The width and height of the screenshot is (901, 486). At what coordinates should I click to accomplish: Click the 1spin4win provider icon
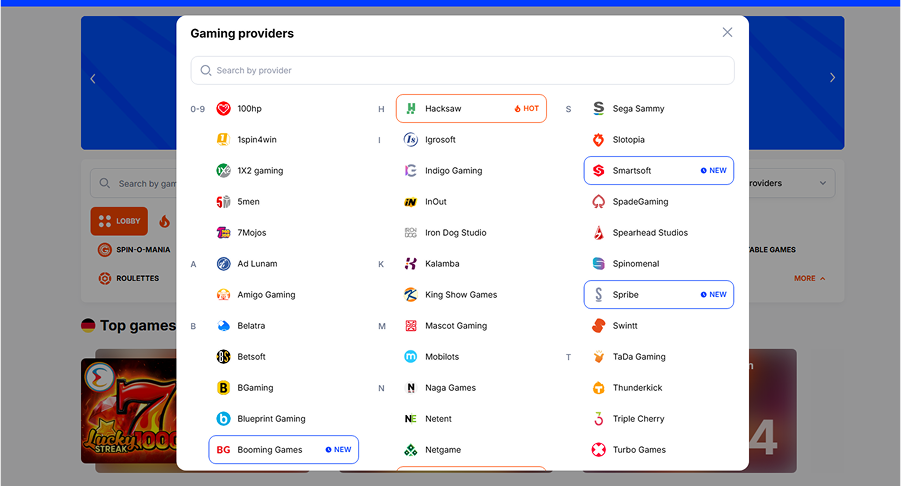tap(224, 140)
